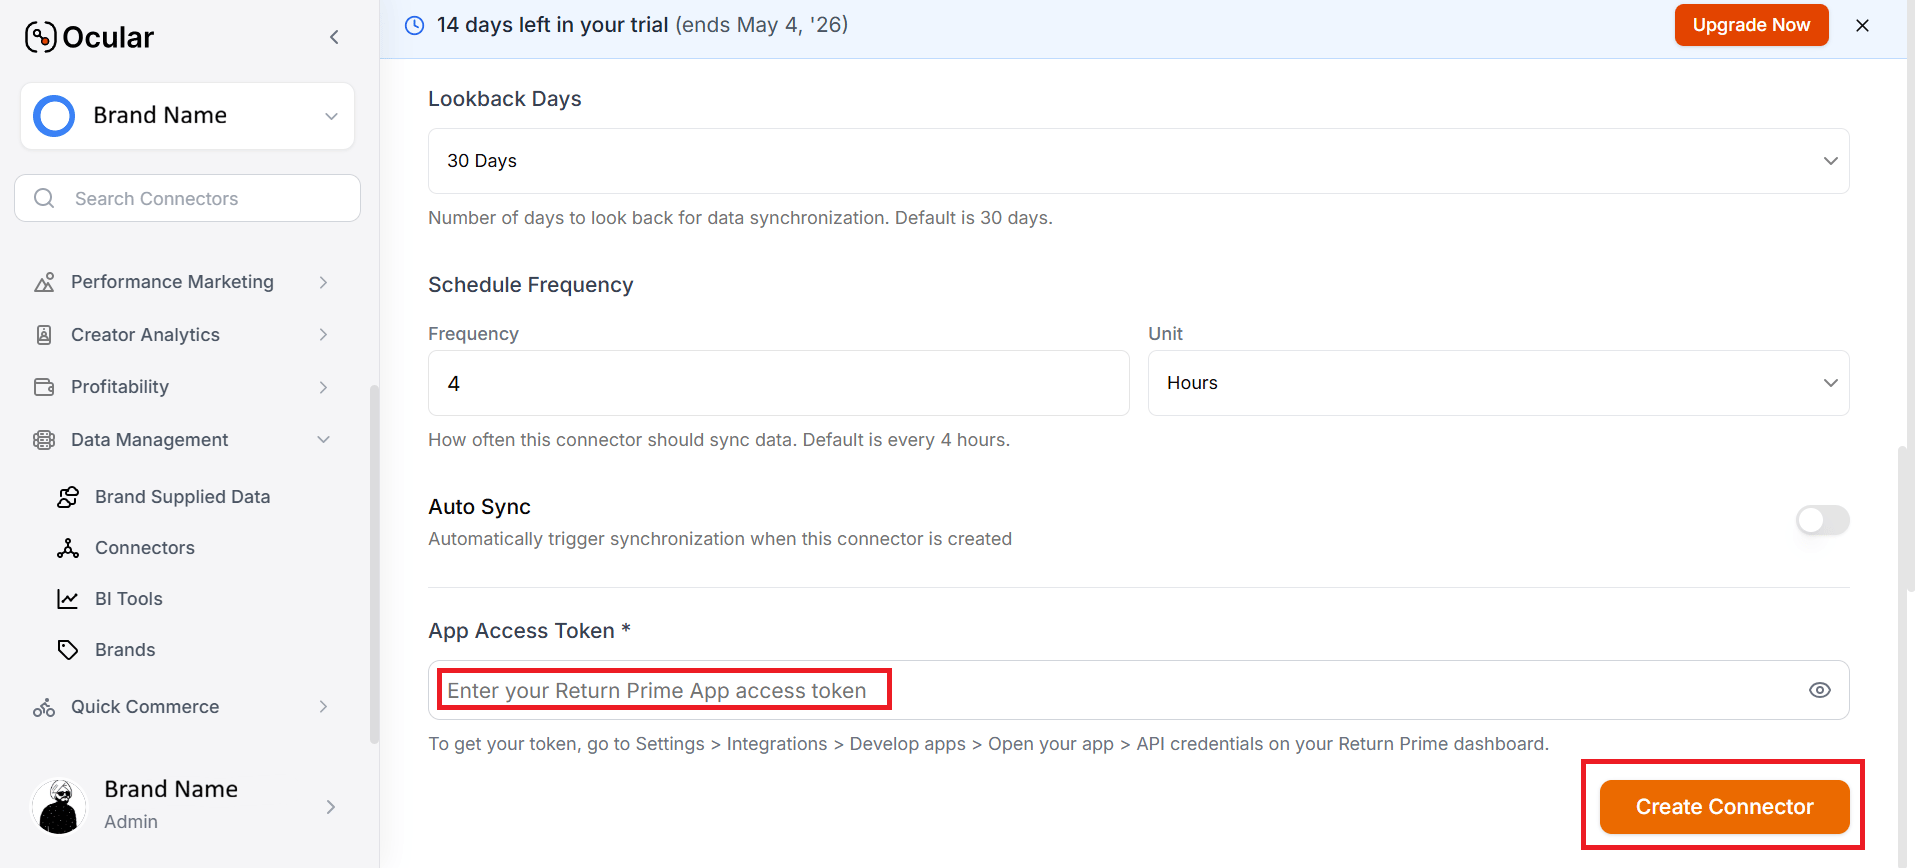Image resolution: width=1915 pixels, height=868 pixels.
Task: Click the Ocular brand name text
Action: (108, 38)
